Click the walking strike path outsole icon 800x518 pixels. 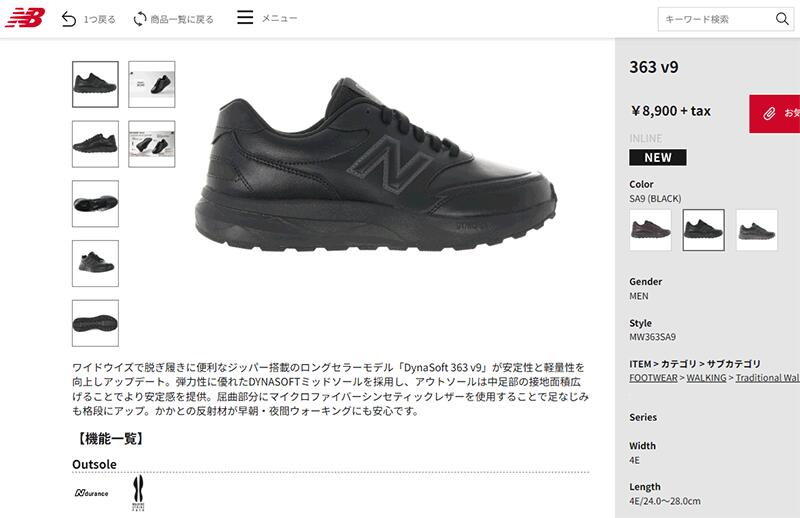[x=138, y=493]
